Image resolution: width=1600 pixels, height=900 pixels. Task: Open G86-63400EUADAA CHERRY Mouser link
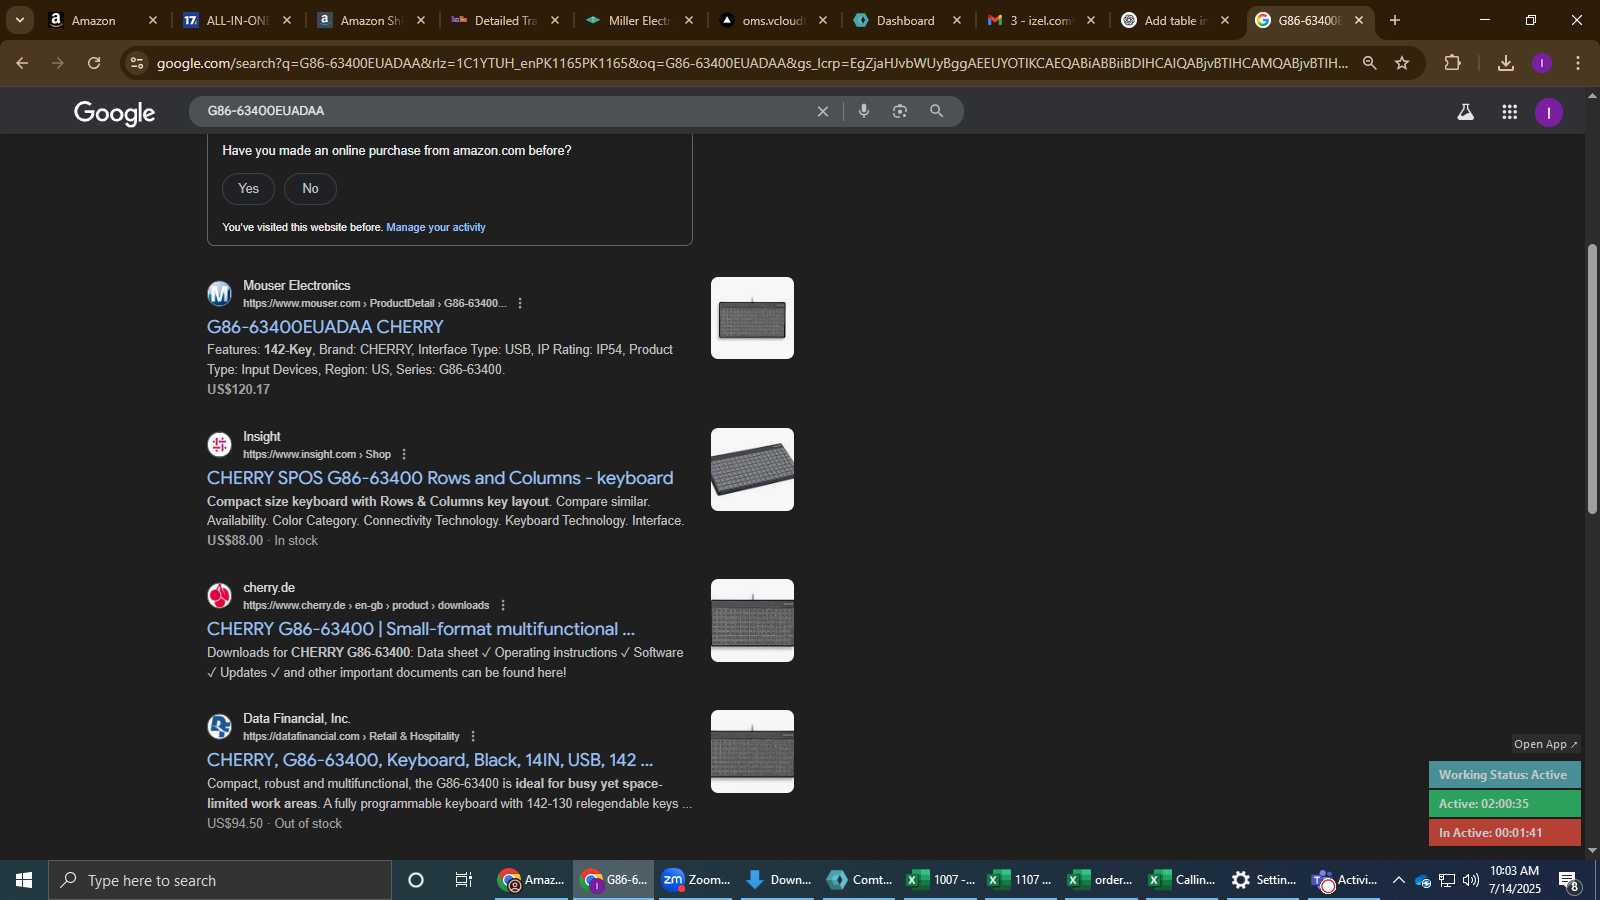(325, 327)
